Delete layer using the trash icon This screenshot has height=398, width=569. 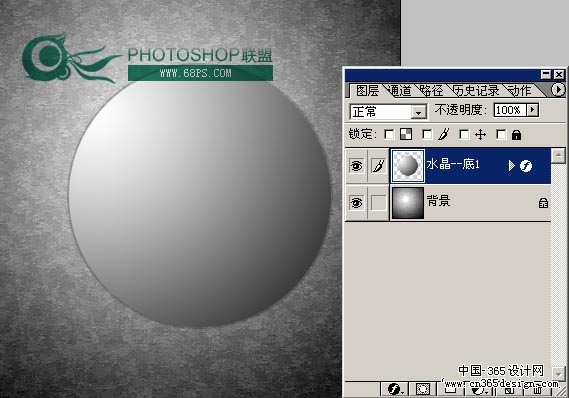pyautogui.click(x=538, y=390)
